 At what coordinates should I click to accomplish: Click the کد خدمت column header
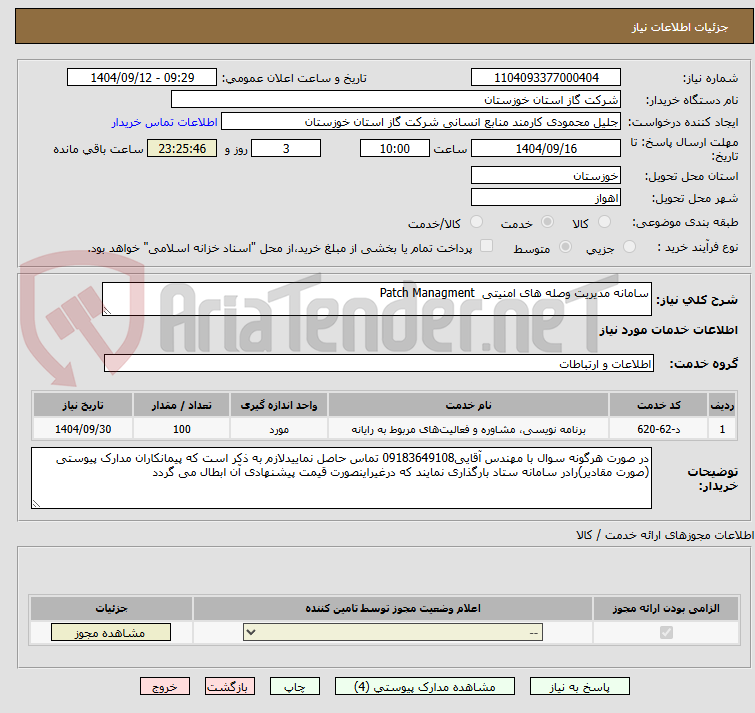point(658,405)
